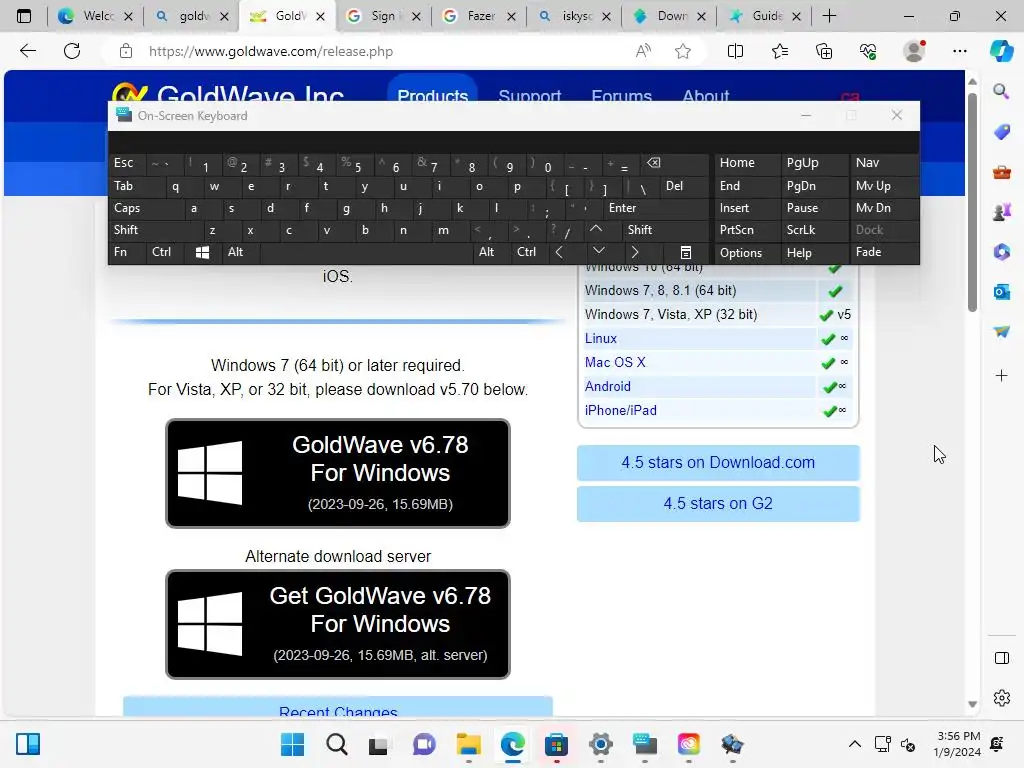Show hidden icons chevron in system tray
This screenshot has width=1024, height=768.
pyautogui.click(x=854, y=744)
